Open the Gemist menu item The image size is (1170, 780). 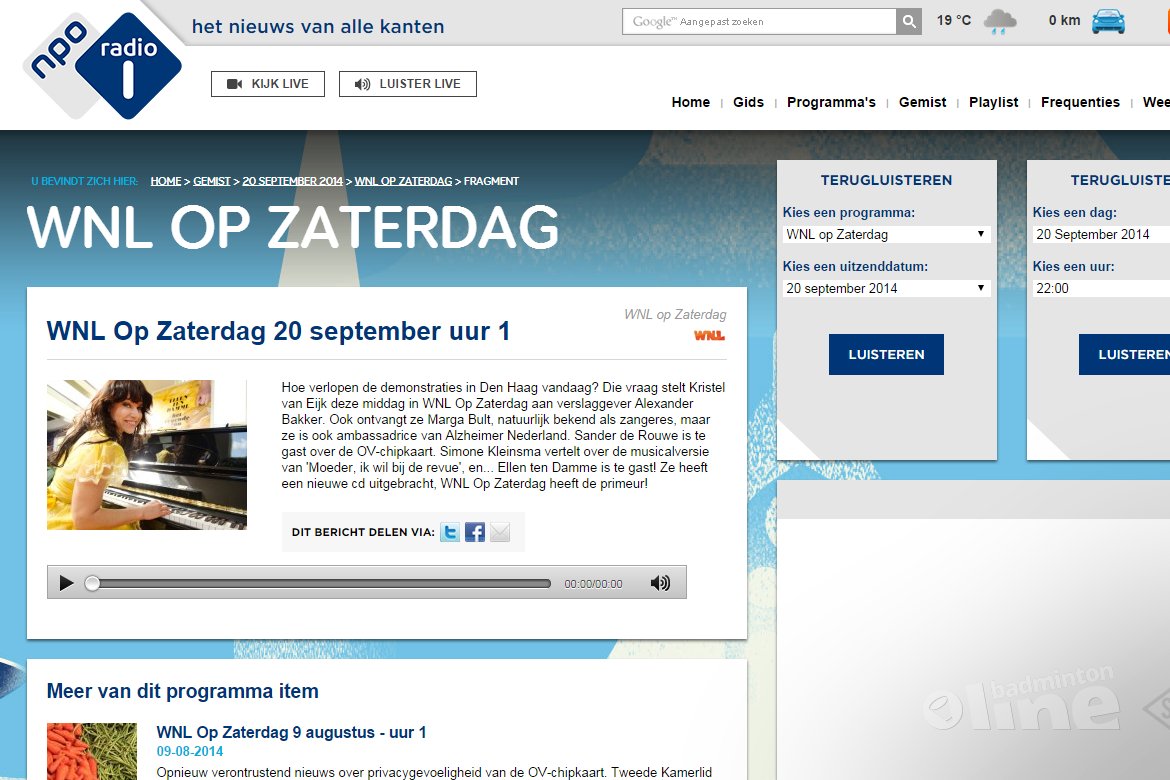[x=922, y=102]
